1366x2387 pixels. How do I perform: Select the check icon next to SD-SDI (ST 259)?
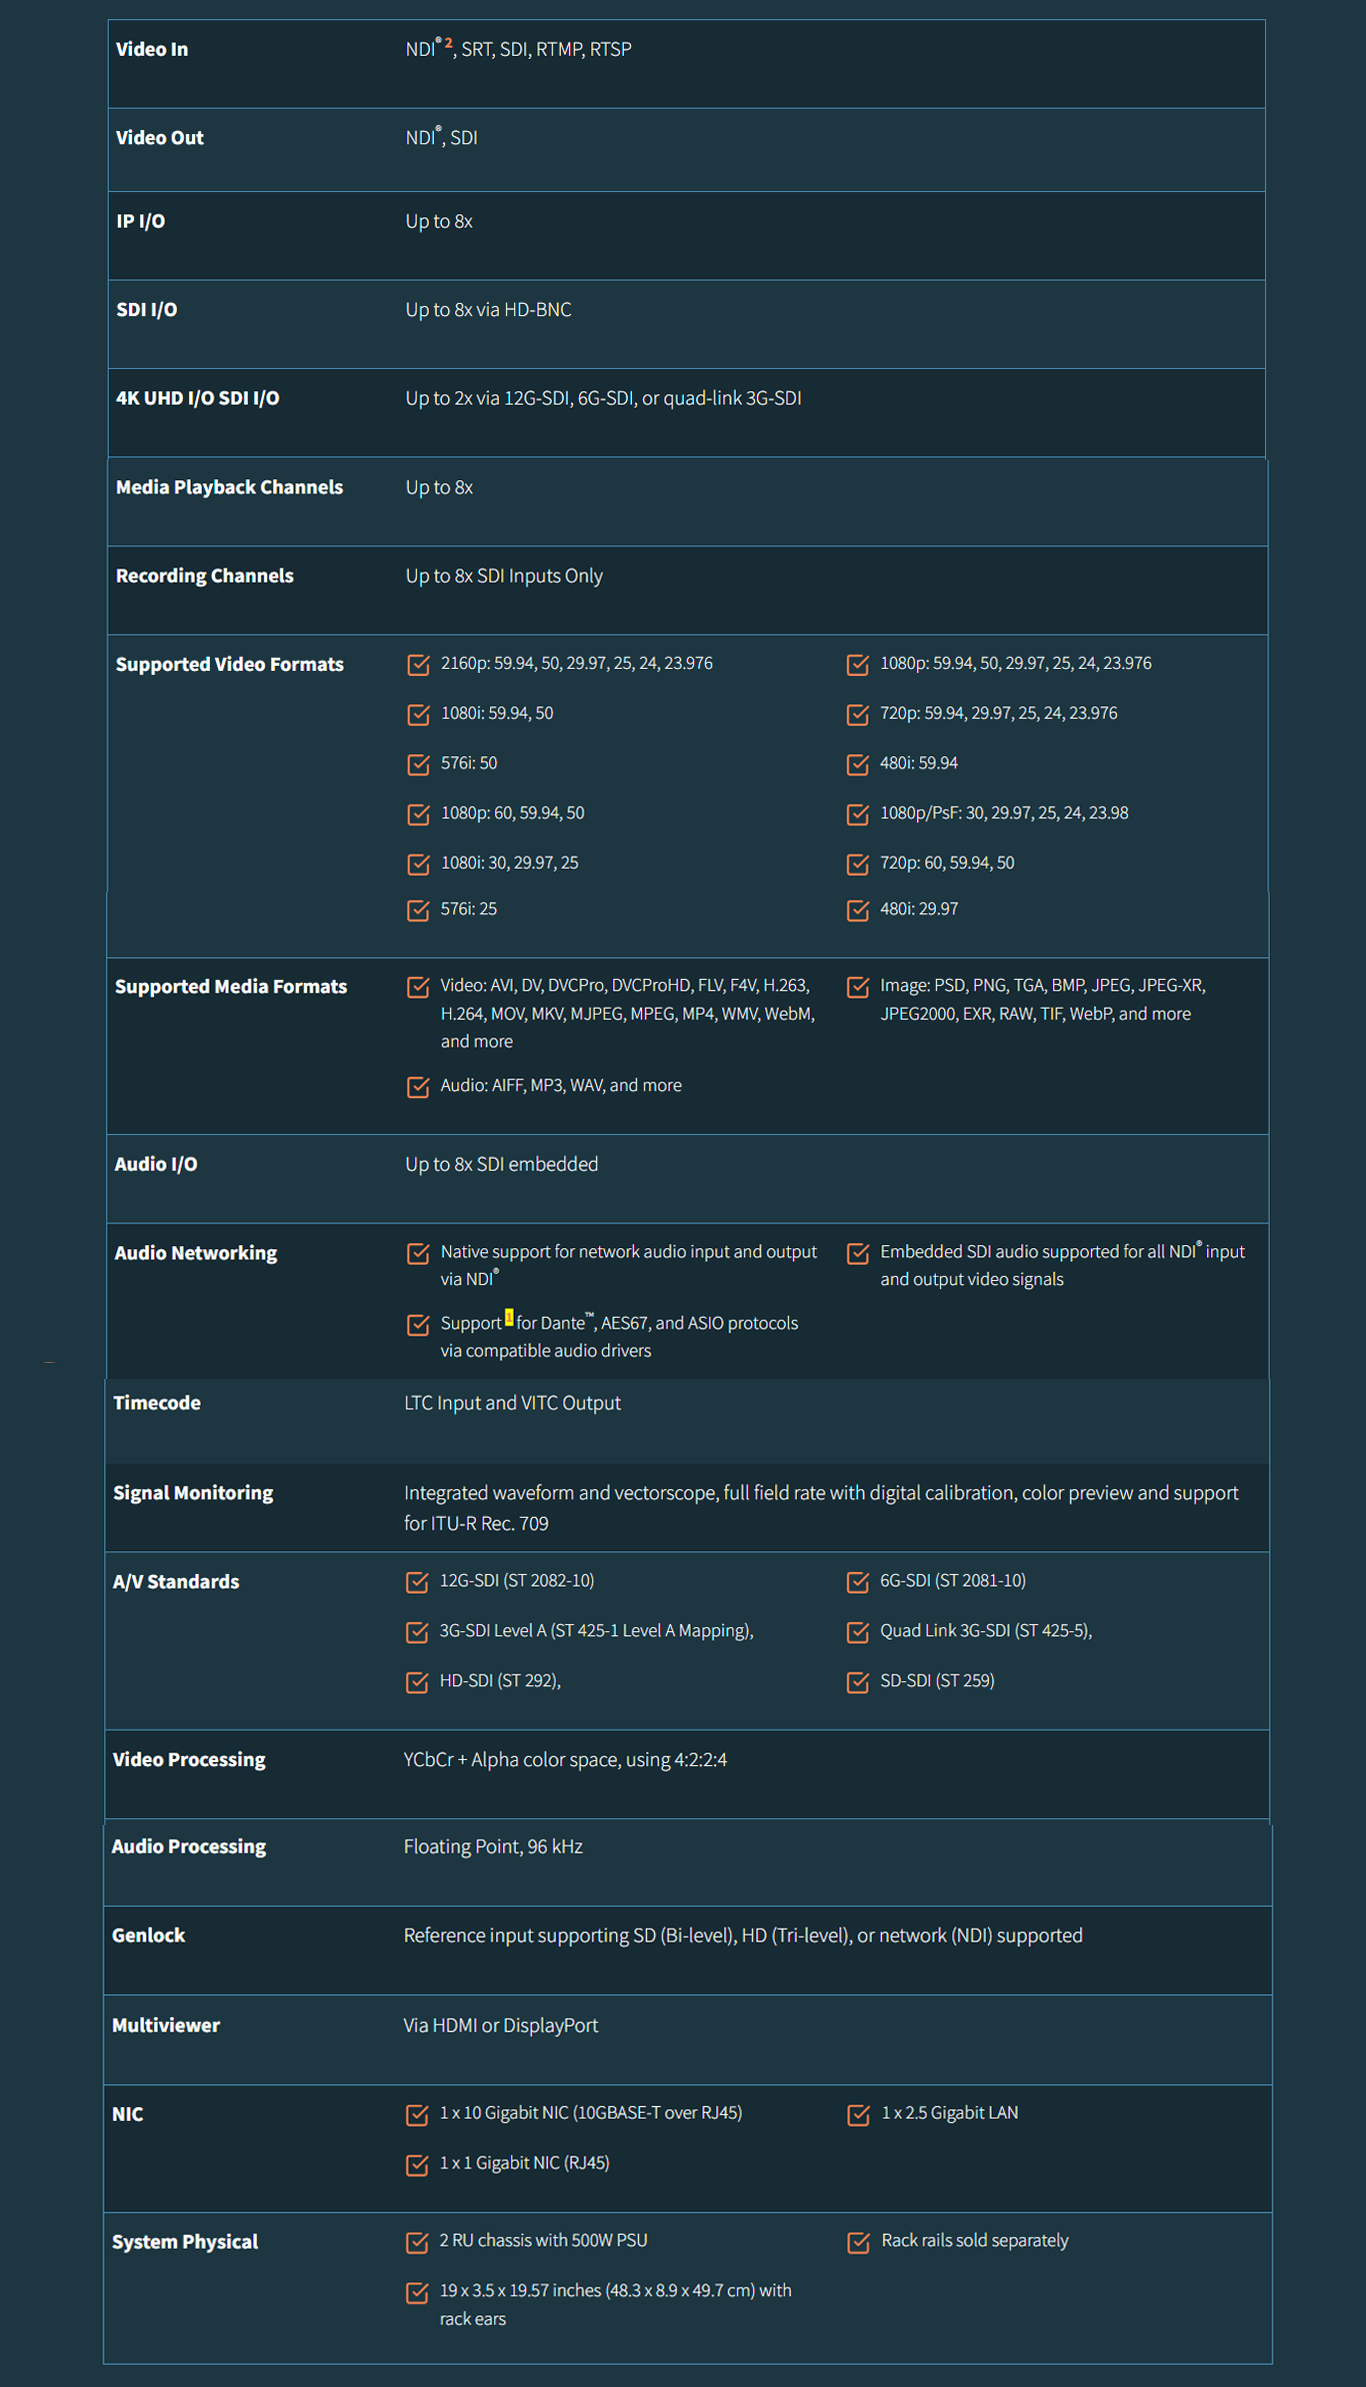coord(857,1682)
